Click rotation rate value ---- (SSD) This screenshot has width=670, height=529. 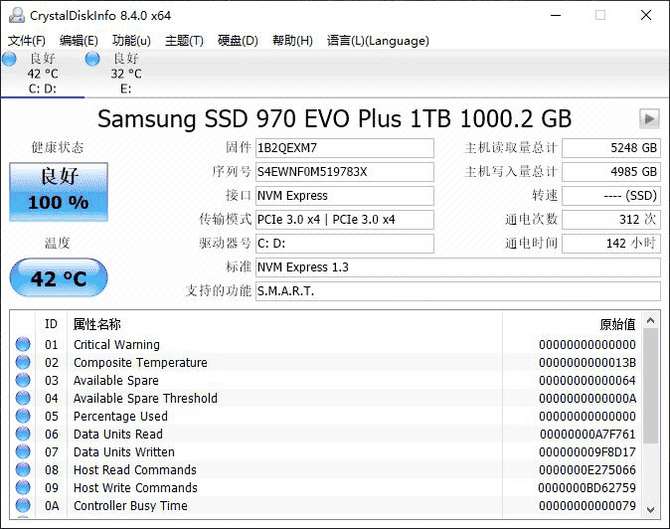click(x=611, y=196)
